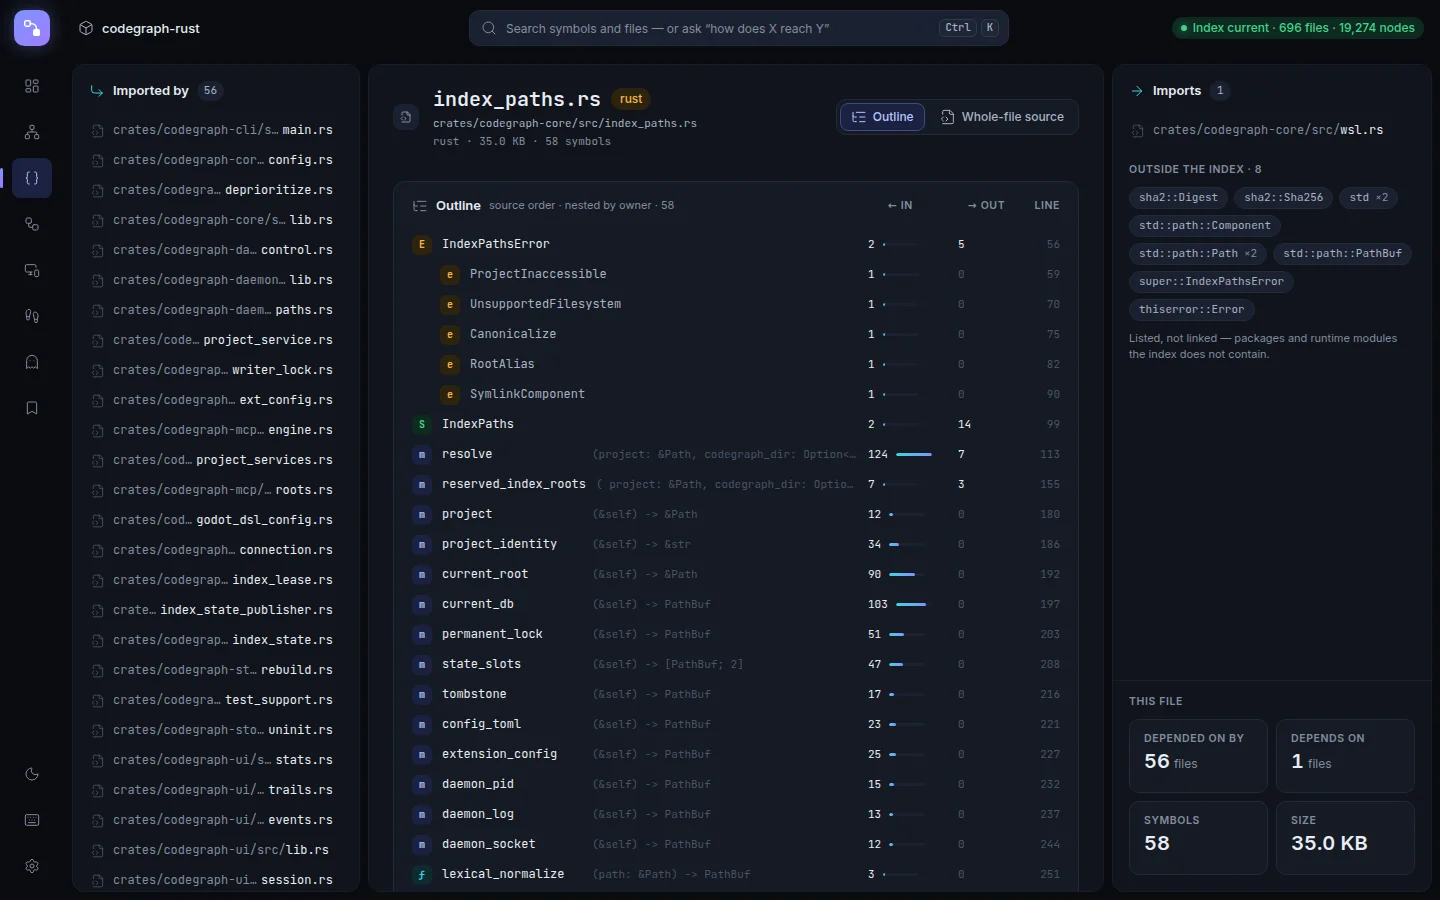
Task: Click the Depended On By 56 files card
Action: tap(1198, 756)
